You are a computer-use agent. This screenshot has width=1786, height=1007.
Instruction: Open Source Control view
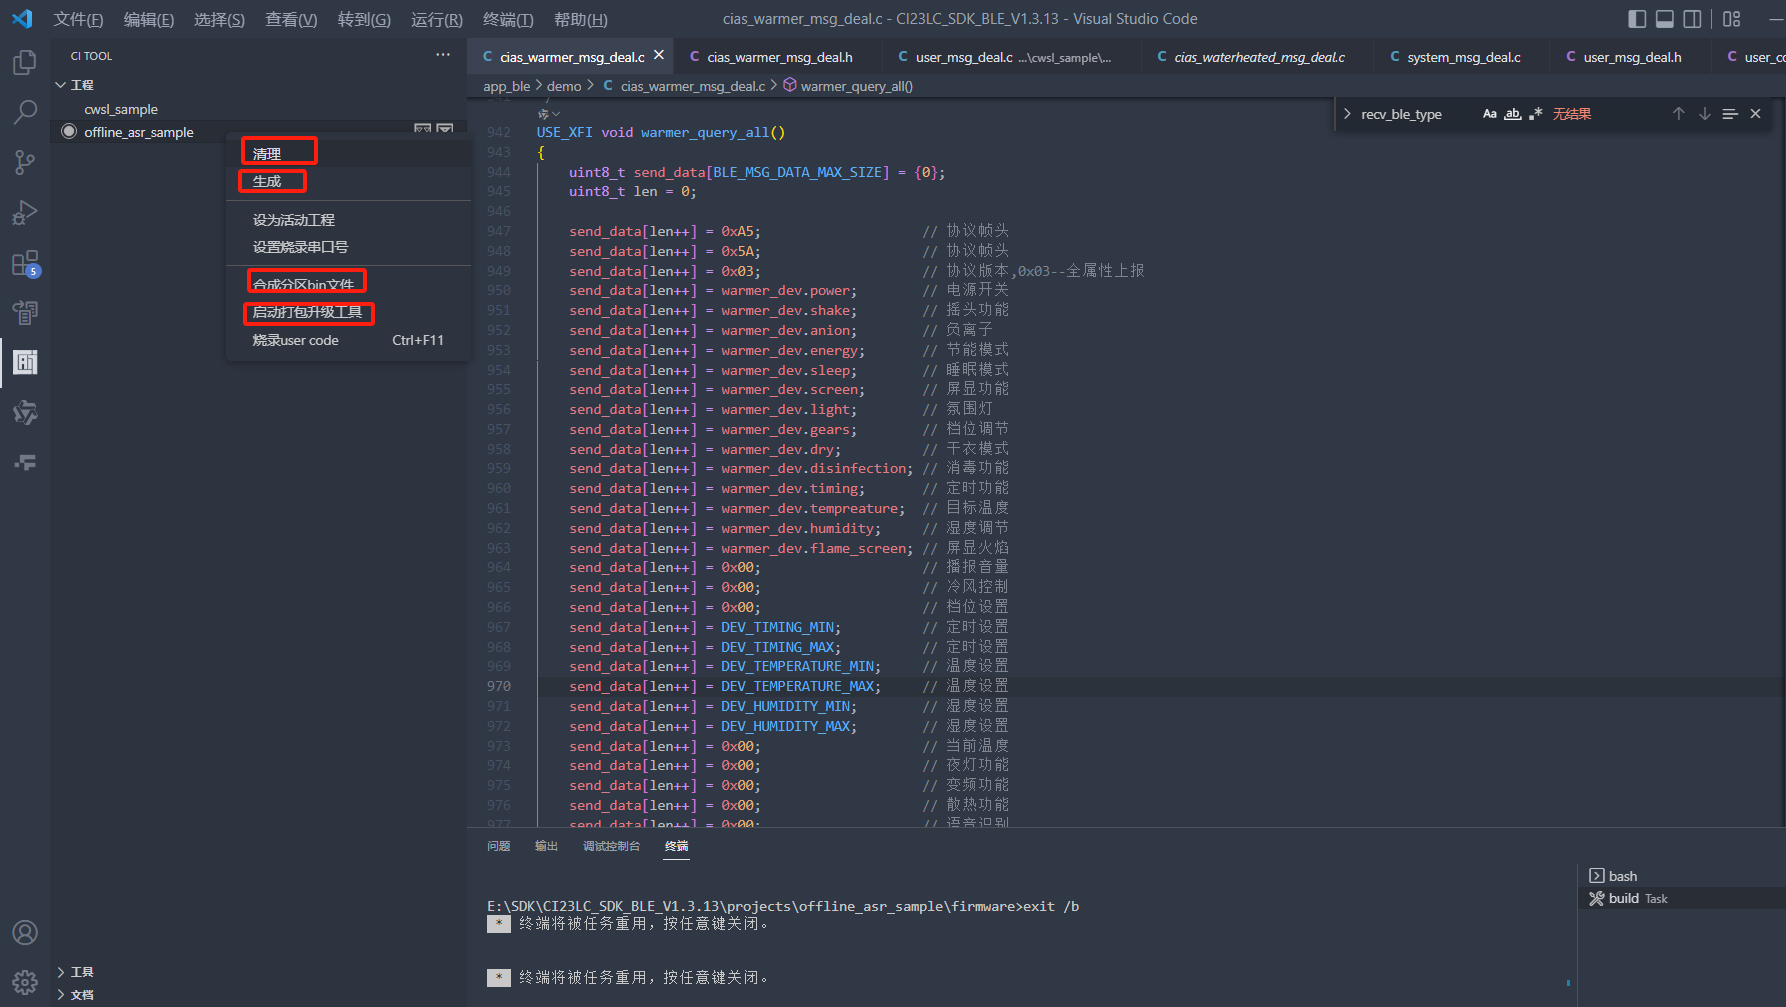pyautogui.click(x=25, y=162)
